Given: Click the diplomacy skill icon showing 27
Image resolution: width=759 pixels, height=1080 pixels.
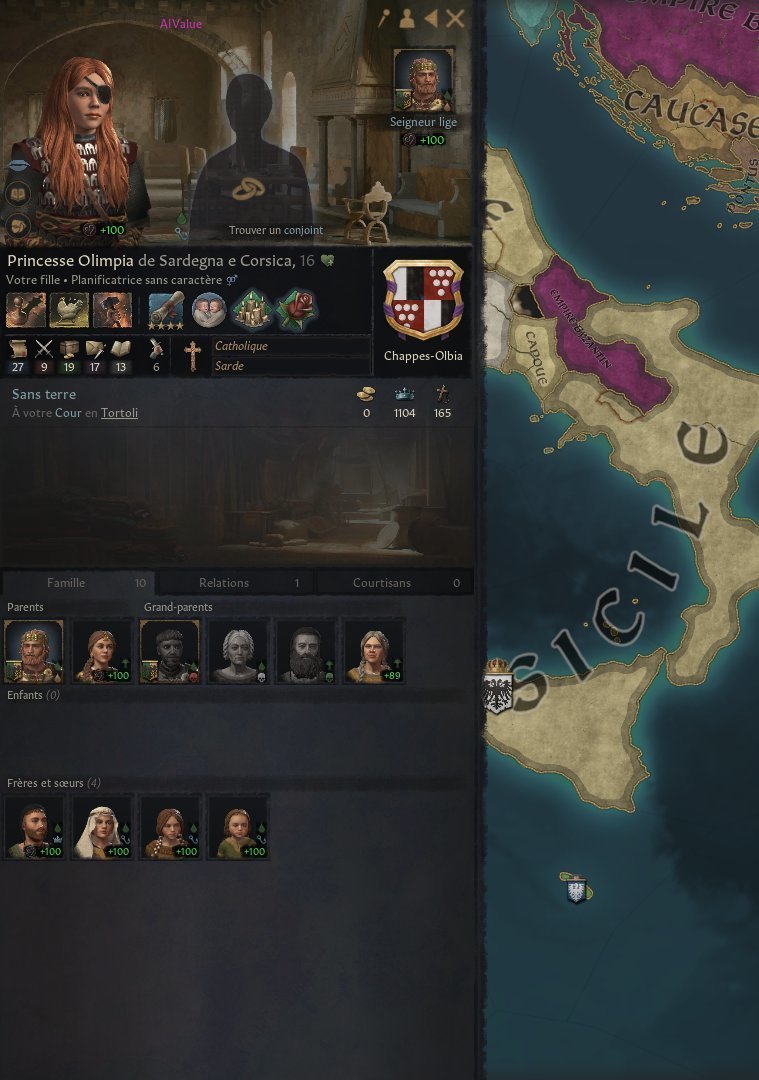Looking at the screenshot, I should 18,349.
